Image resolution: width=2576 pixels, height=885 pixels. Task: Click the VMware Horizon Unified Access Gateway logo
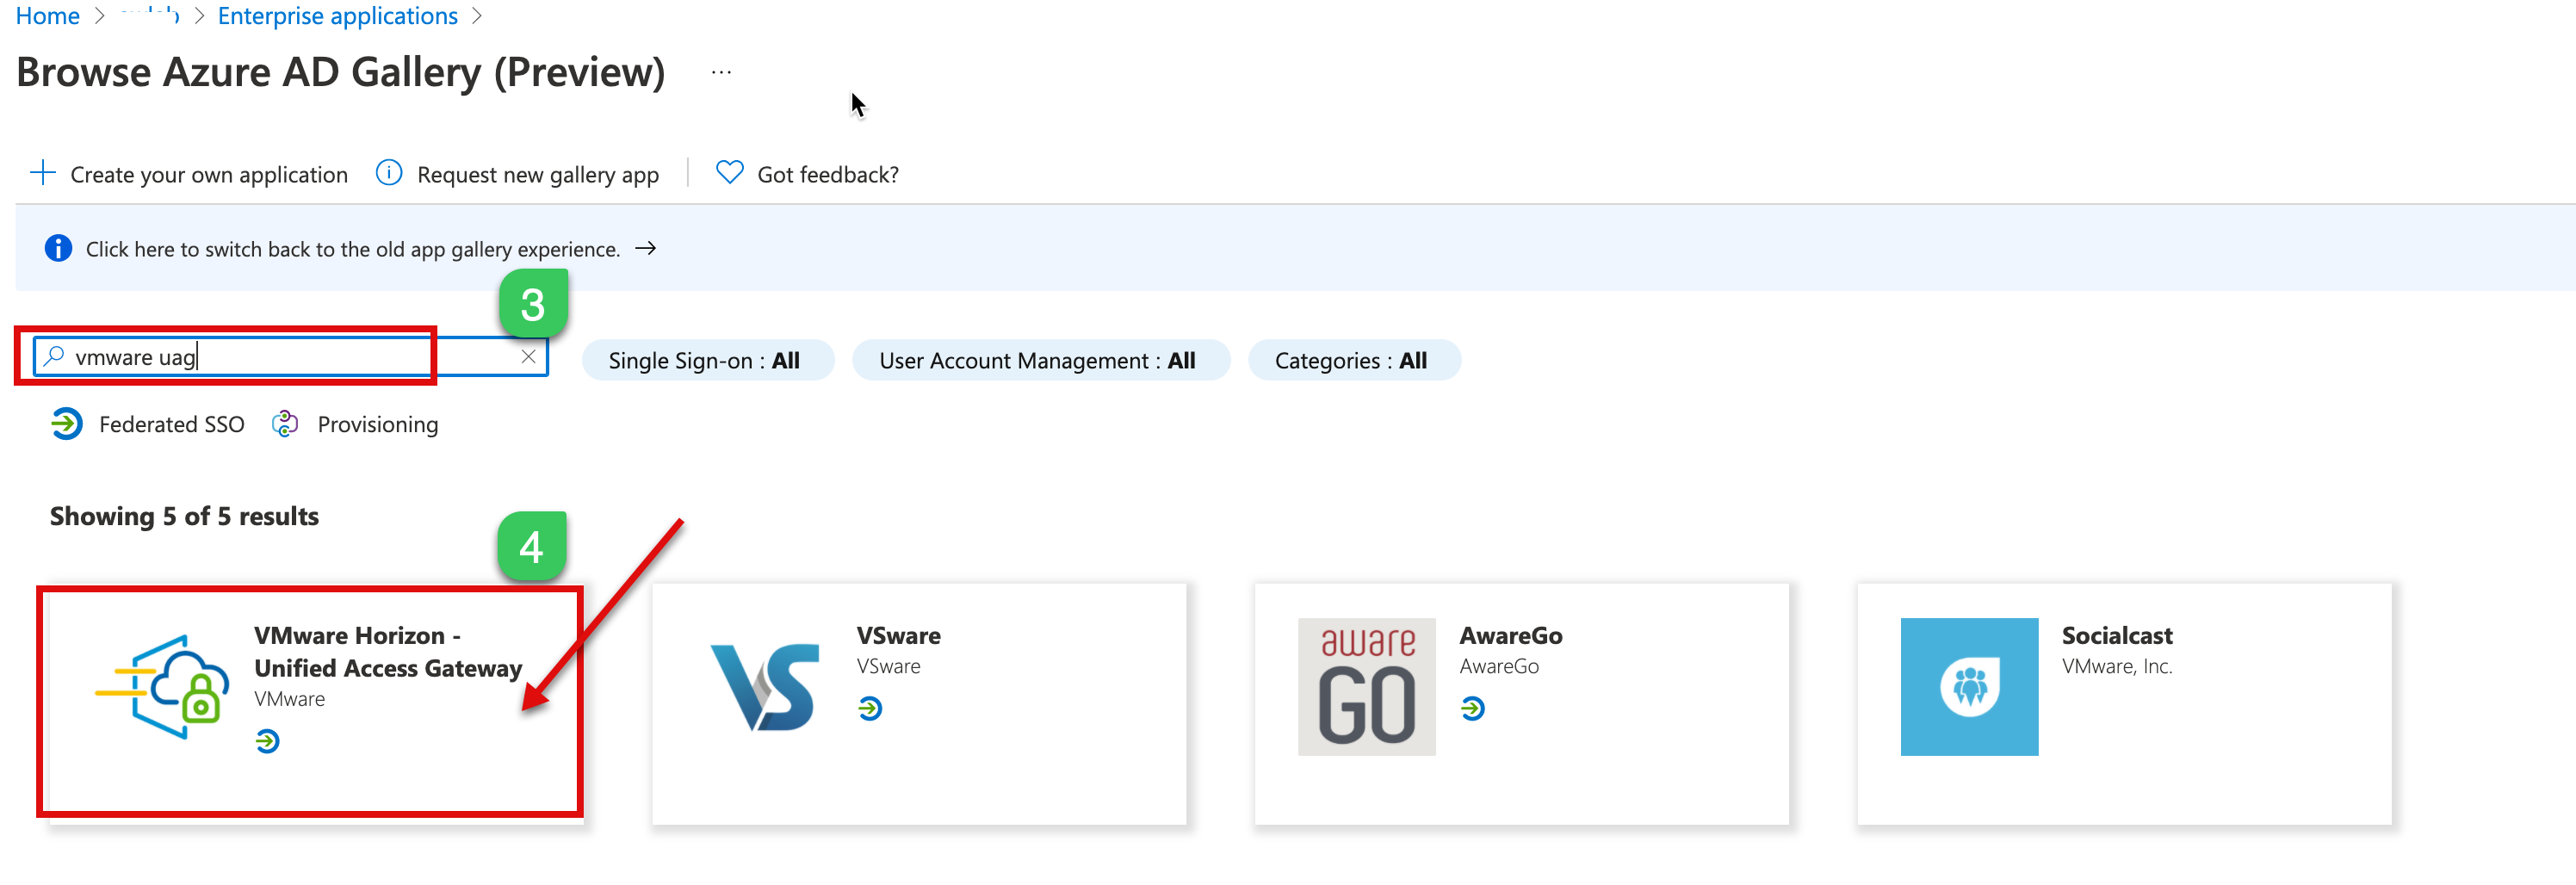coord(163,688)
